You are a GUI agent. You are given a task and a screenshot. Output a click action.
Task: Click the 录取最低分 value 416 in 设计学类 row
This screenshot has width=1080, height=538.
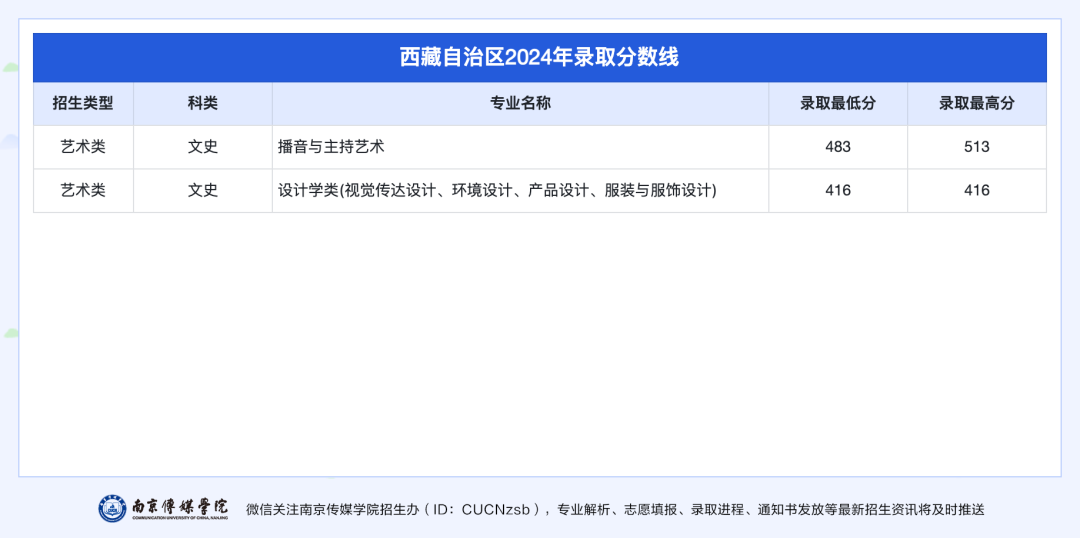(x=838, y=190)
